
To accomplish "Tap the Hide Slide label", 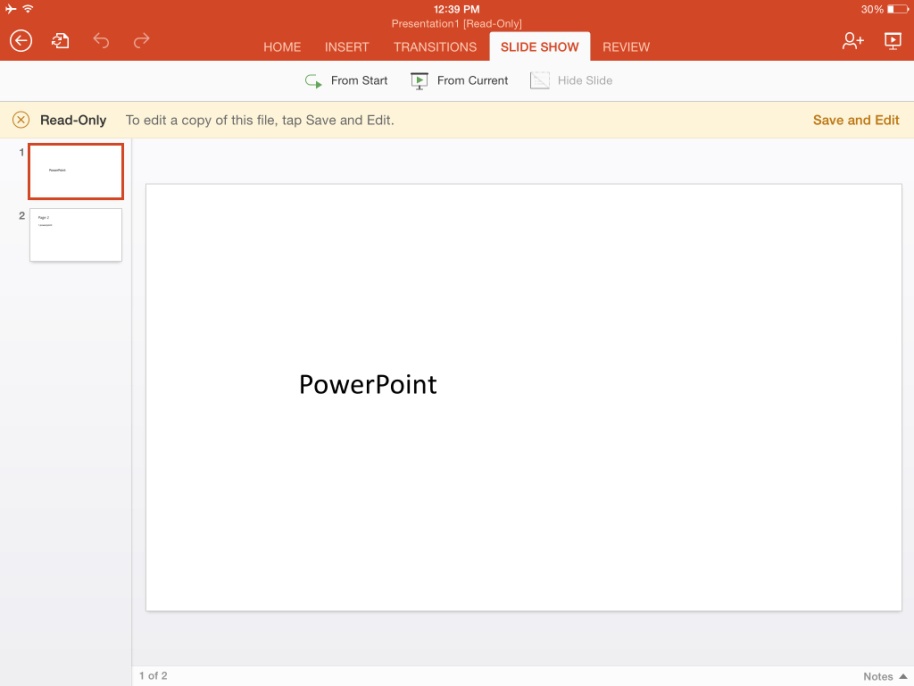I will pos(585,80).
